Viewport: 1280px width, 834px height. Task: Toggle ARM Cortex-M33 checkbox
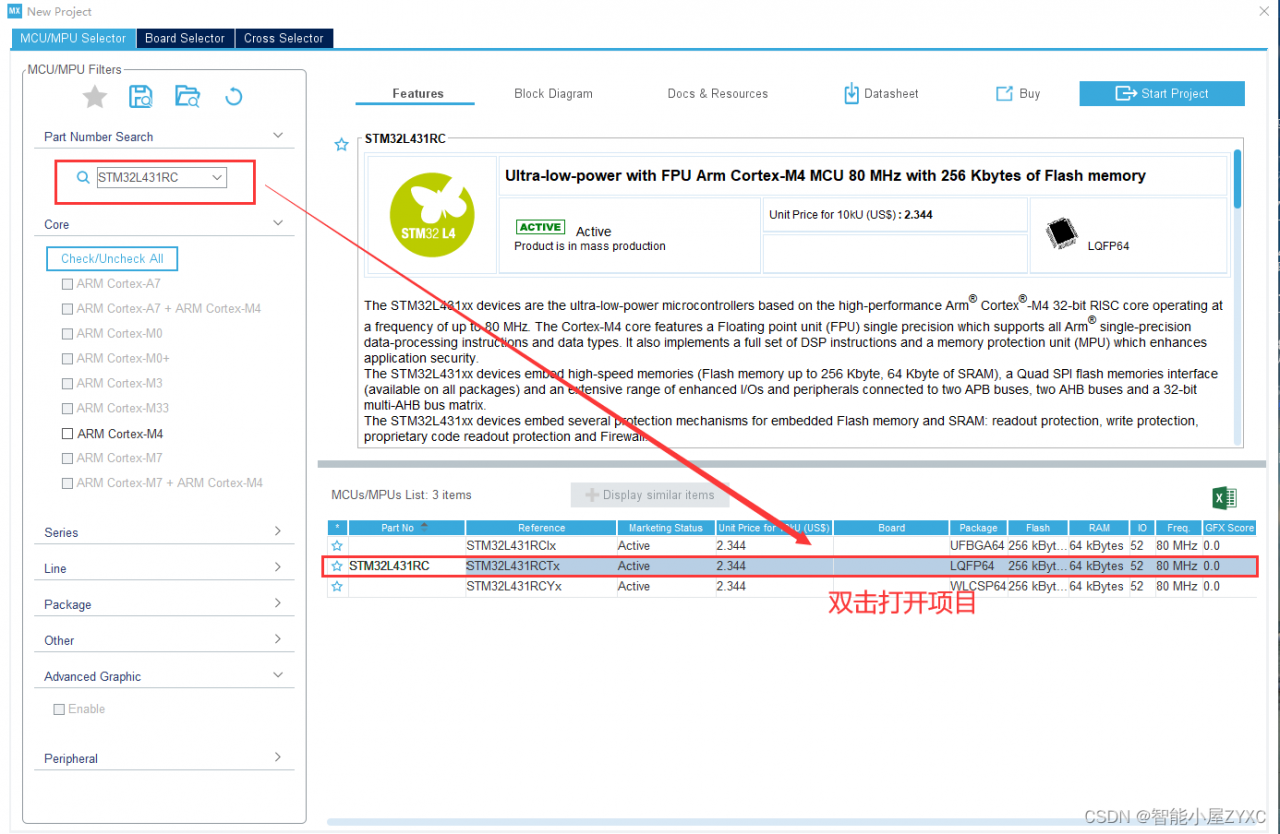point(67,409)
